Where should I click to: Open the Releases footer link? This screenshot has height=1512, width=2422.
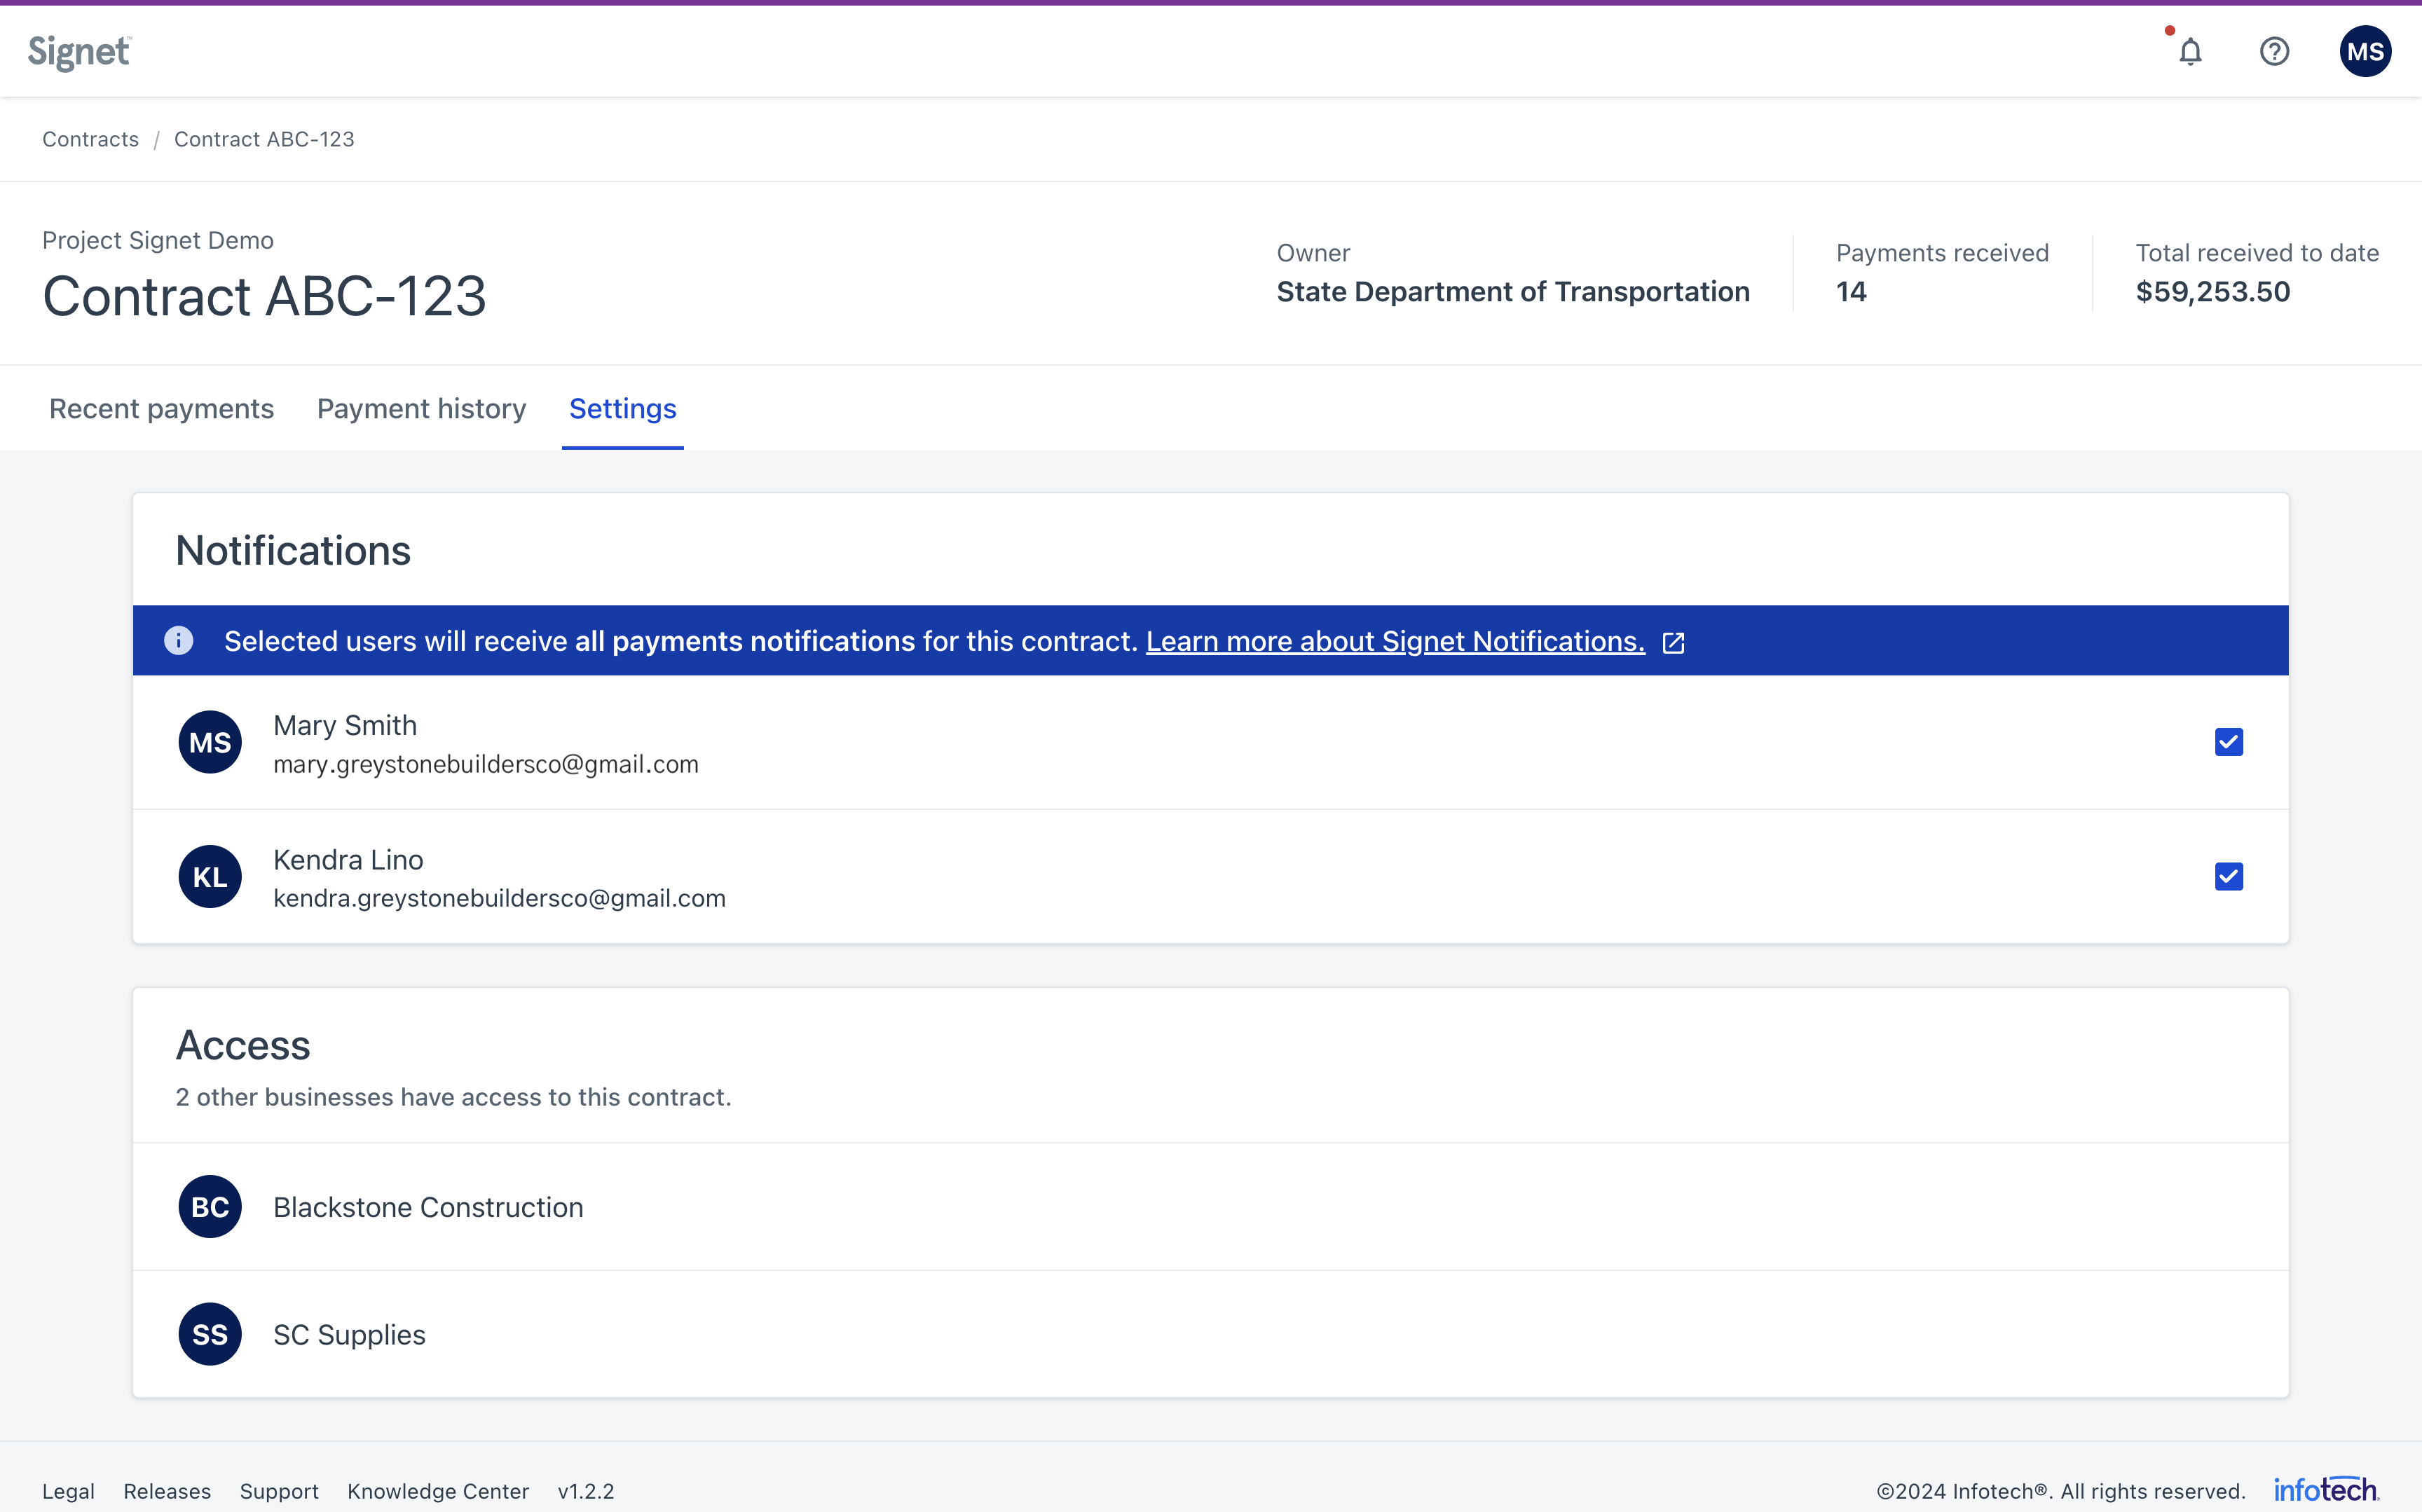click(167, 1491)
